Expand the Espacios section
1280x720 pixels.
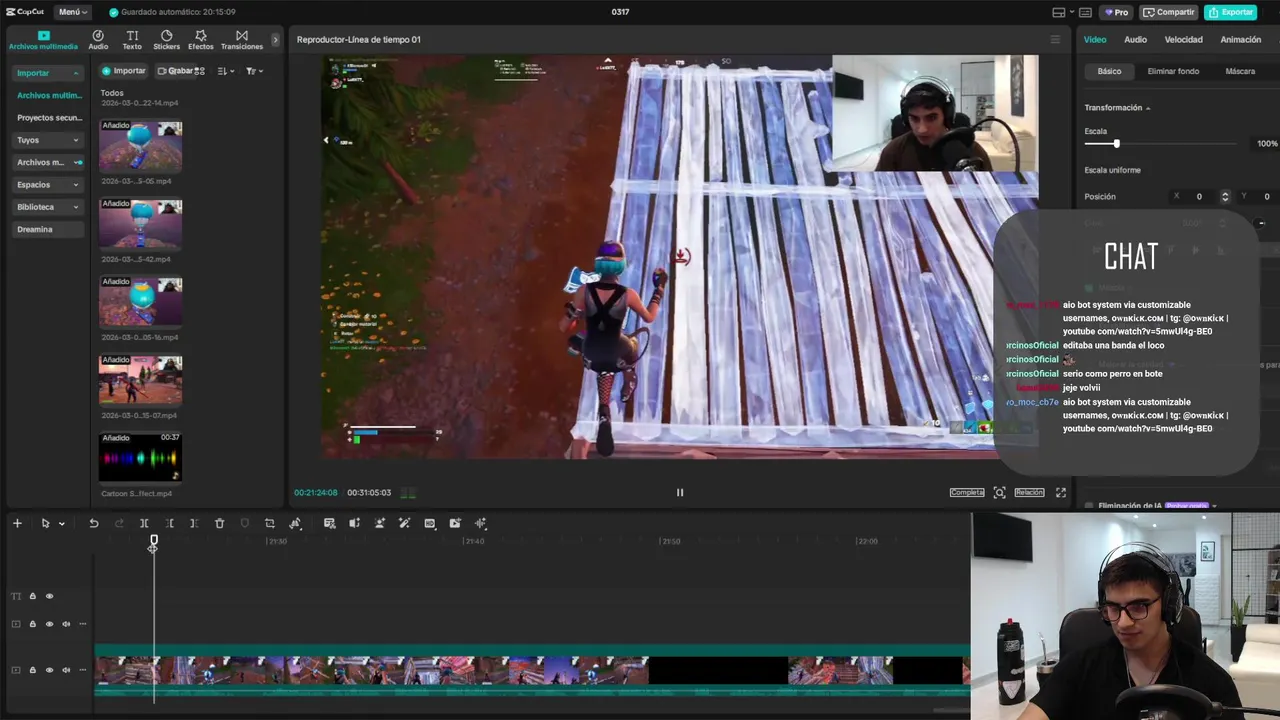(75, 185)
